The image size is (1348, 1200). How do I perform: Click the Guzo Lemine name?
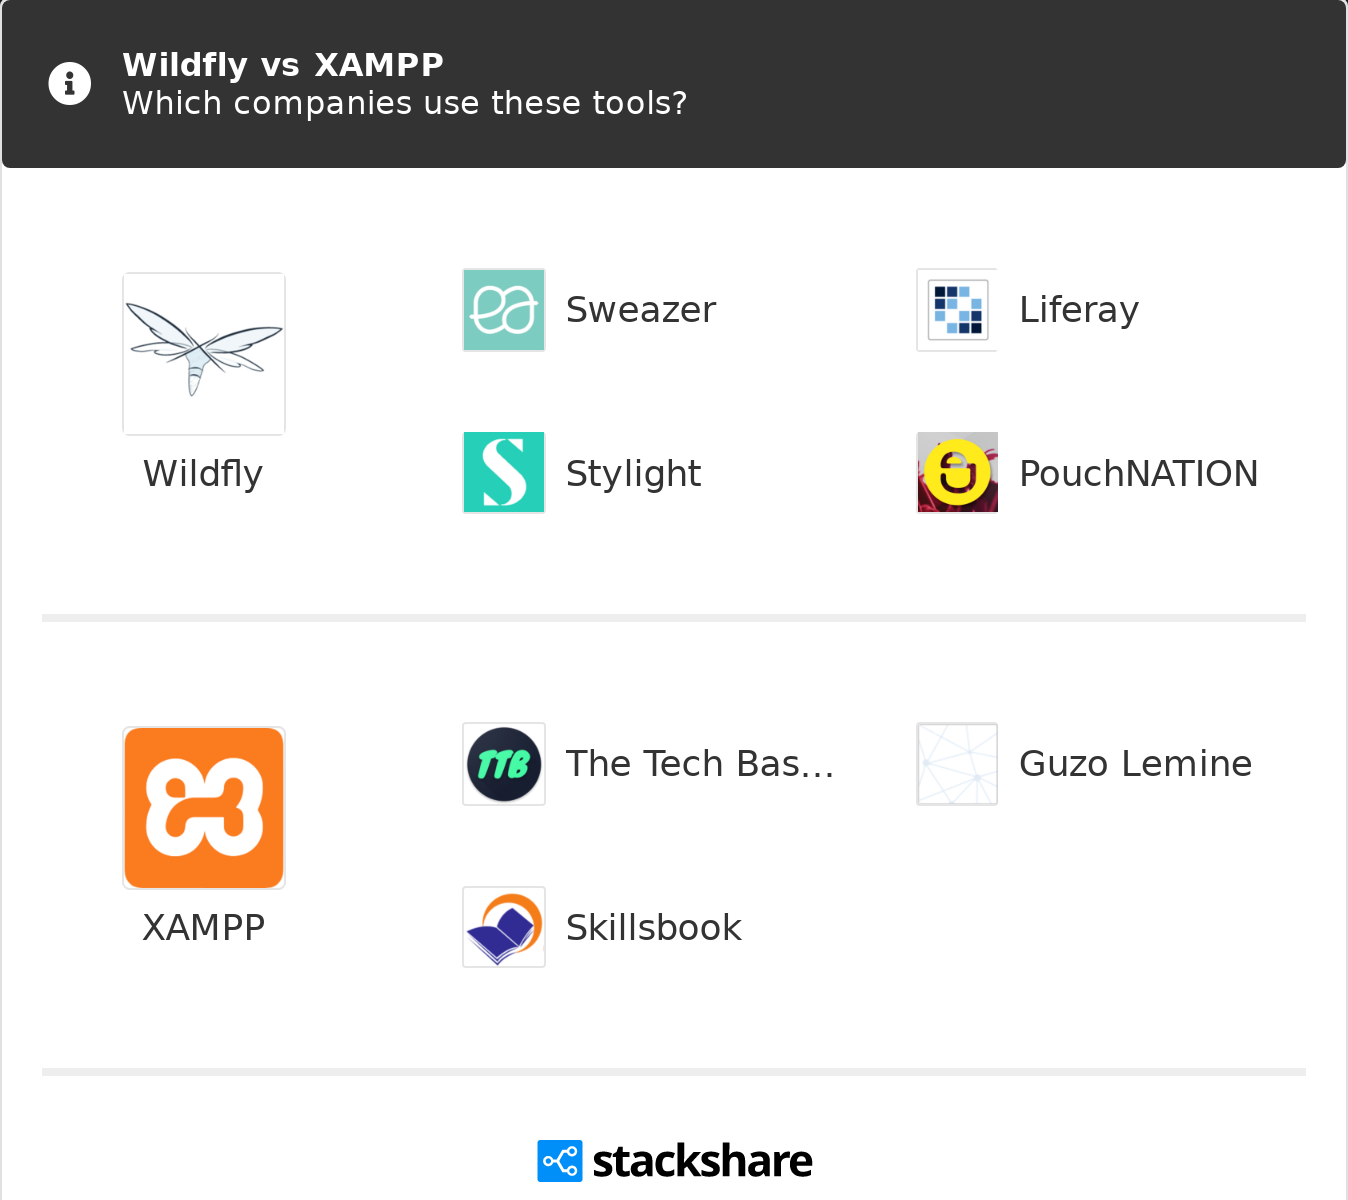(1135, 764)
